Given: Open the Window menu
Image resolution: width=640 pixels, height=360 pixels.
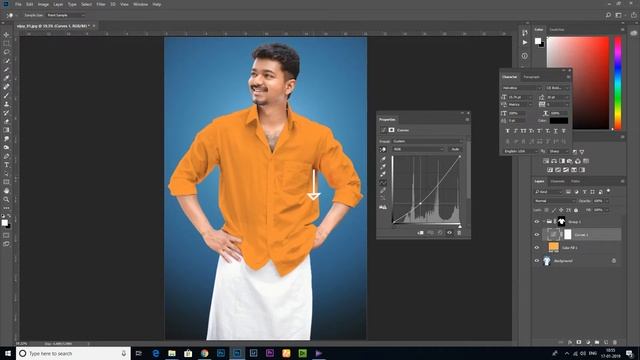Looking at the screenshot, I should [140, 4].
